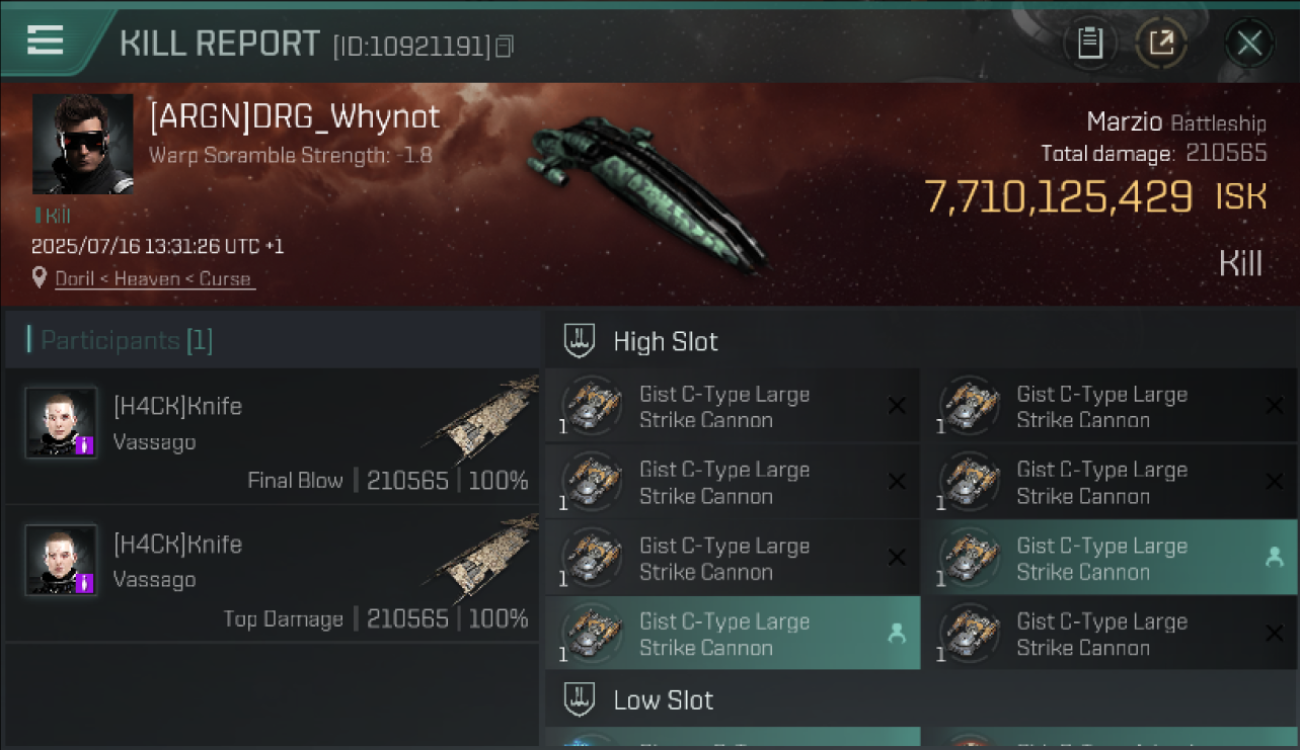
Task: Copy the kill report ID
Action: pyautogui.click(x=505, y=46)
